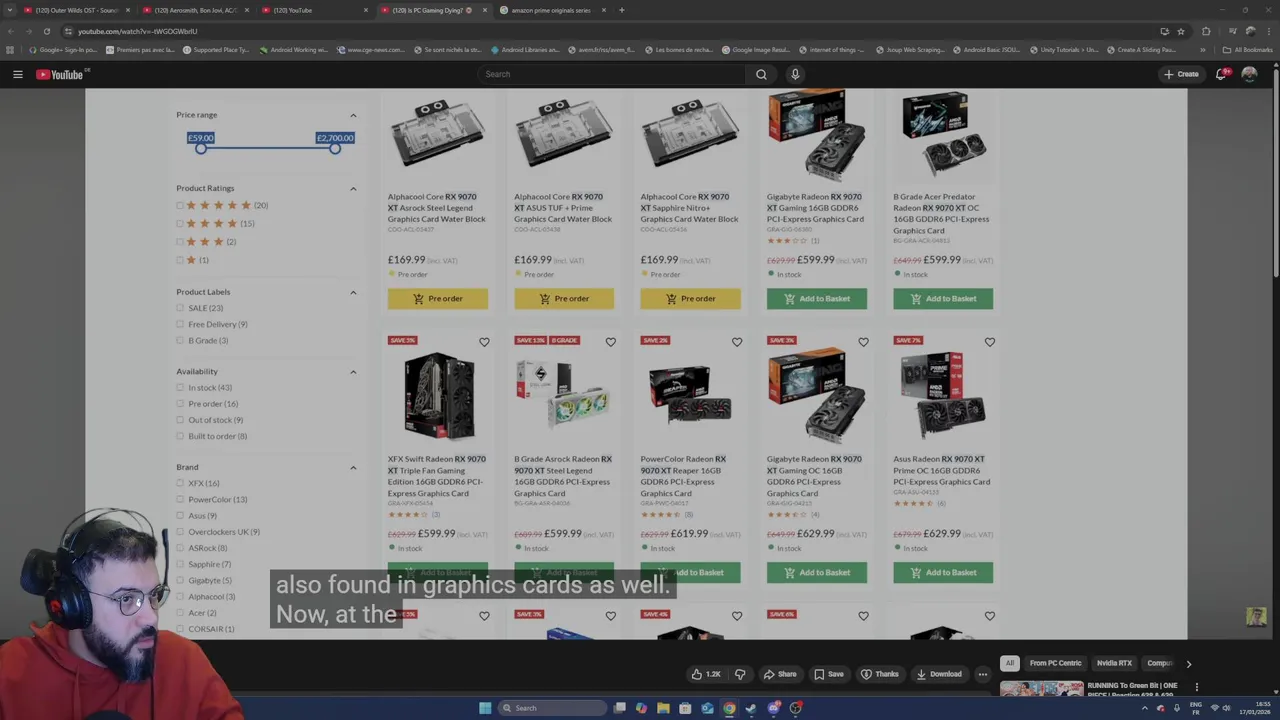Focus the YouTube search field
The height and width of the screenshot is (720, 1280).
point(612,74)
